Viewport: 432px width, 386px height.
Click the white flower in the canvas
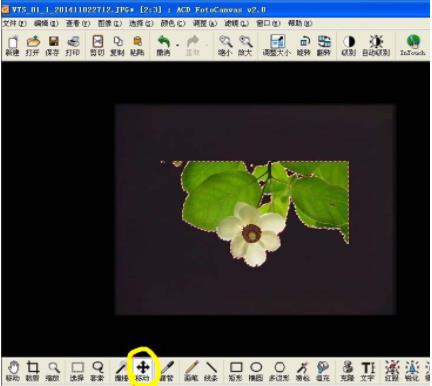pos(252,234)
